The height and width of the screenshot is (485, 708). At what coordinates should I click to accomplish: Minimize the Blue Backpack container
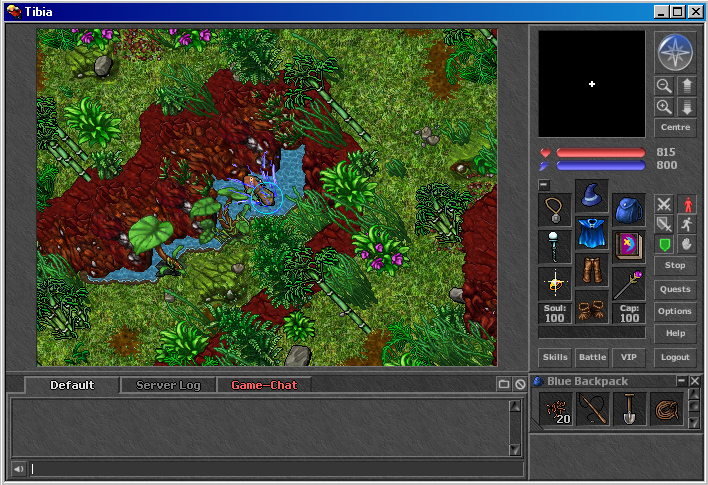click(x=681, y=381)
